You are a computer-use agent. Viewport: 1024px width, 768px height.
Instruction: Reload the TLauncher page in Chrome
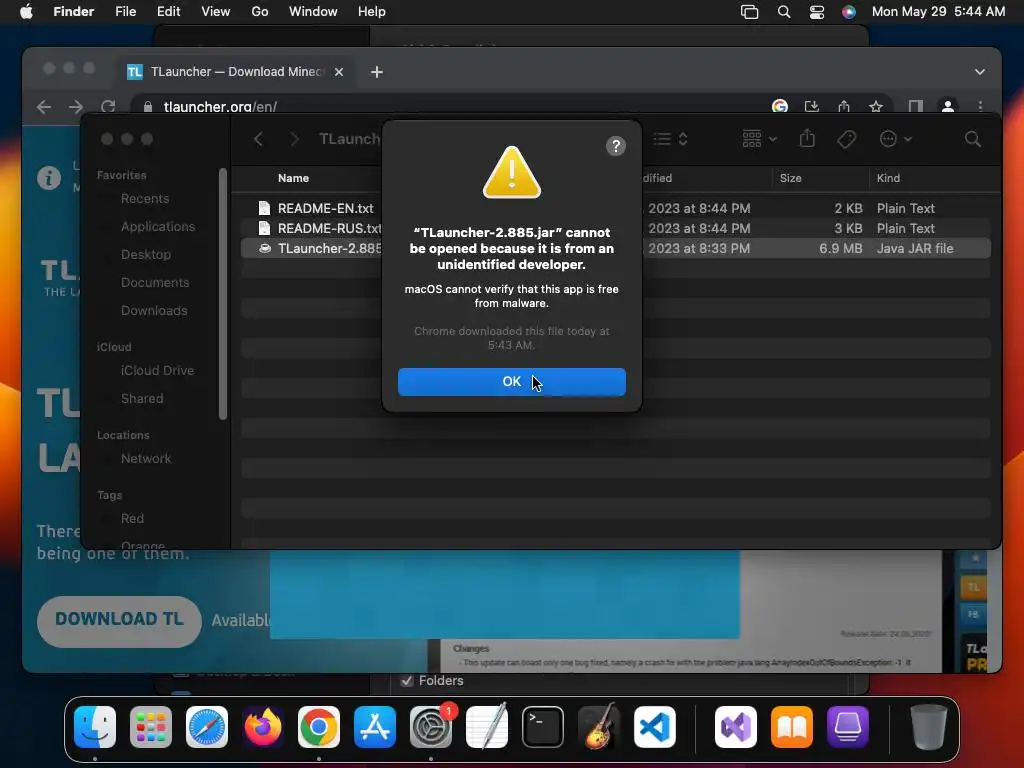pos(108,106)
